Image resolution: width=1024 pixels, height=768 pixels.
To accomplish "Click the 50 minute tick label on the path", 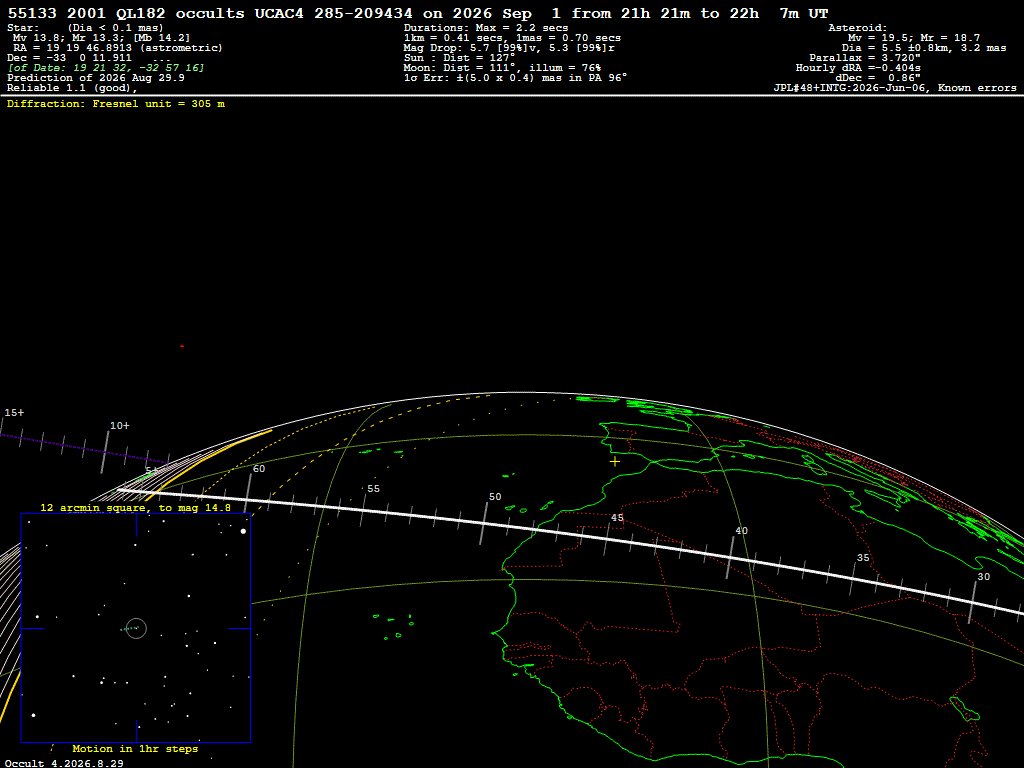I will pos(495,497).
